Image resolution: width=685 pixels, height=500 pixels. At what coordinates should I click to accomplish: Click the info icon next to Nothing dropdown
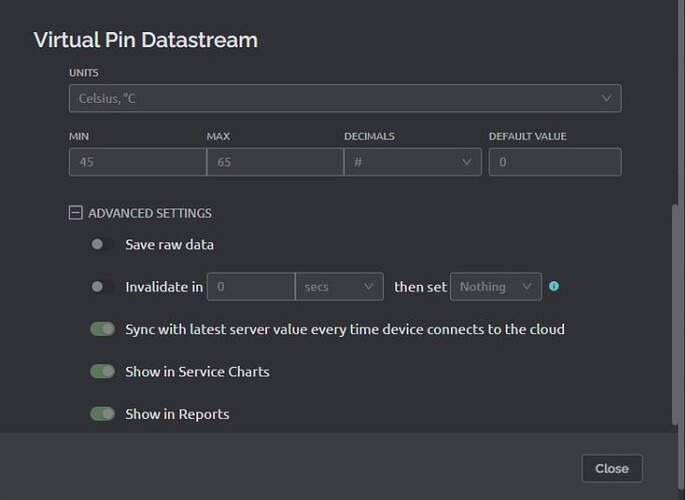[554, 286]
